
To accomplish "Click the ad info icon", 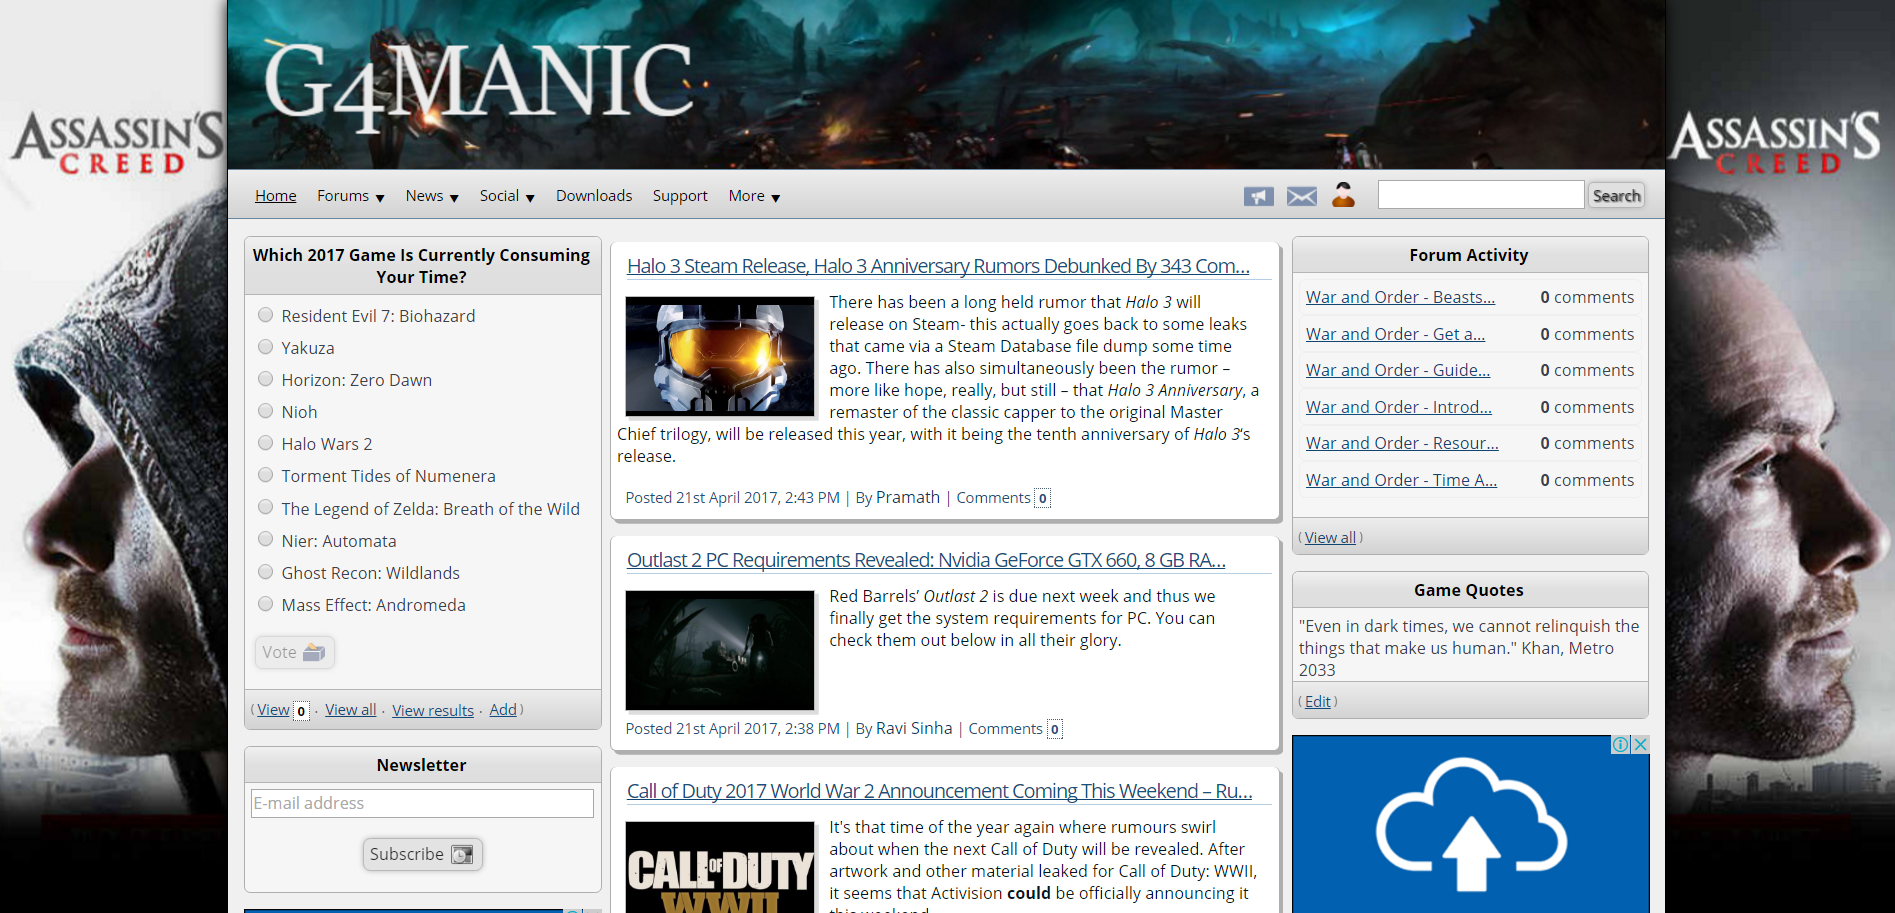I will (x=1620, y=744).
